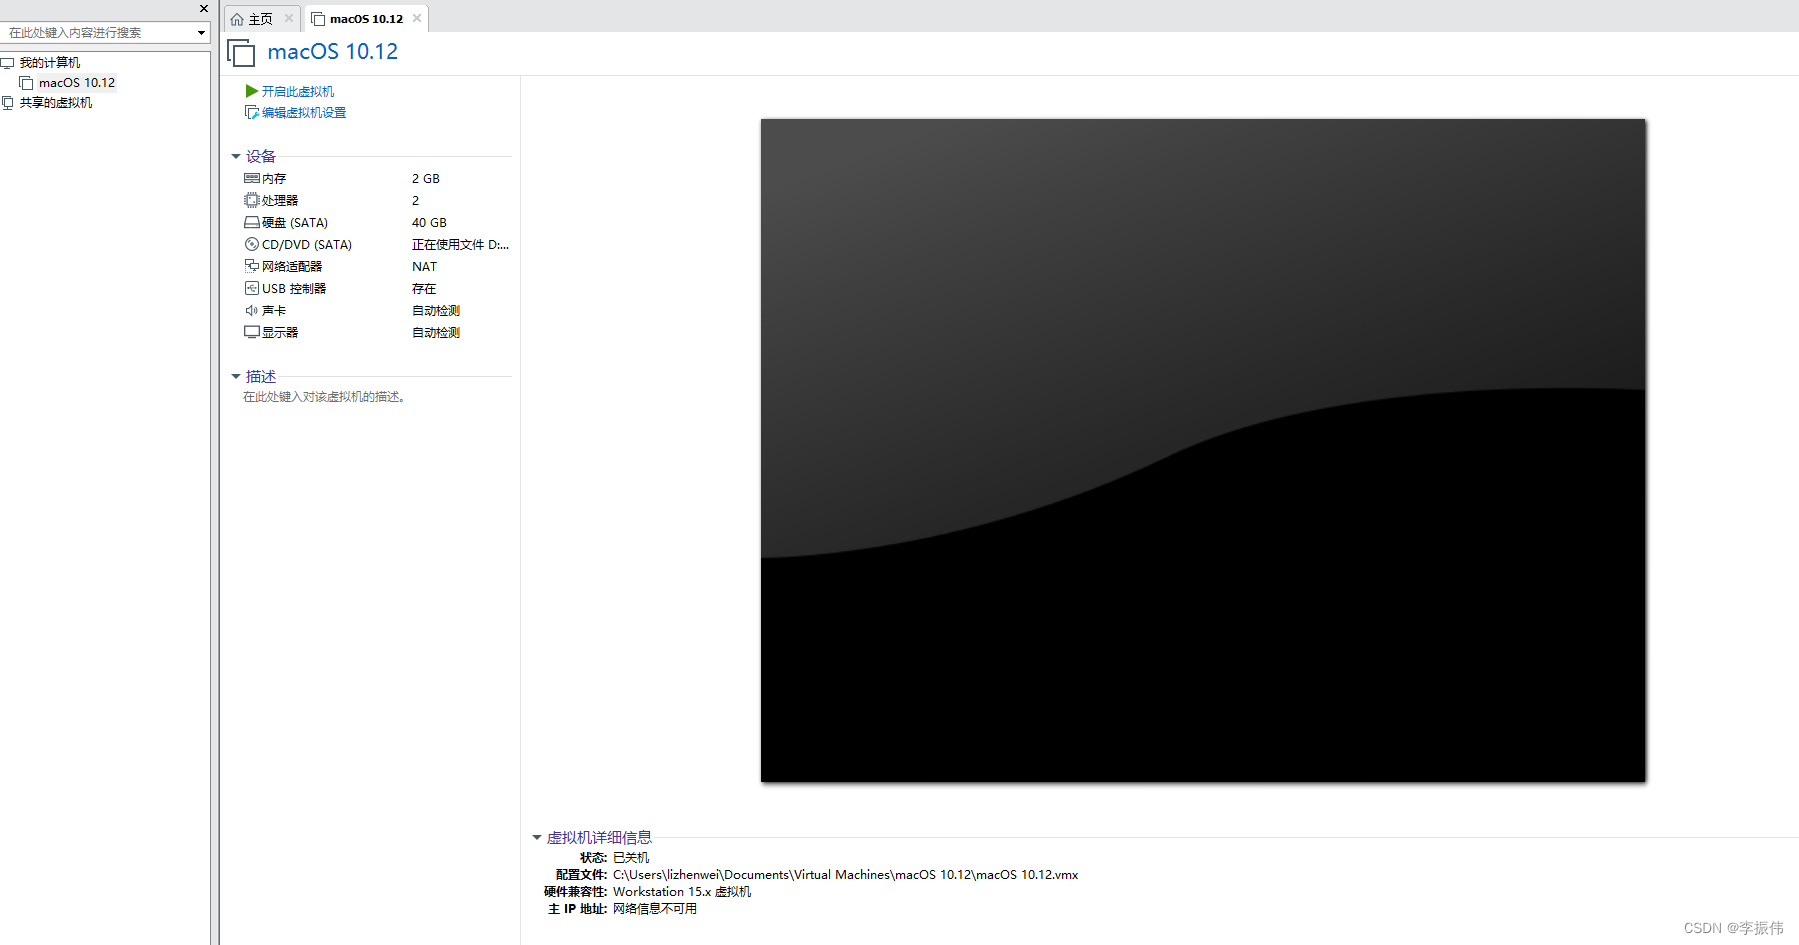
Task: Click the 自动检测 value for sound card
Action: [x=436, y=310]
